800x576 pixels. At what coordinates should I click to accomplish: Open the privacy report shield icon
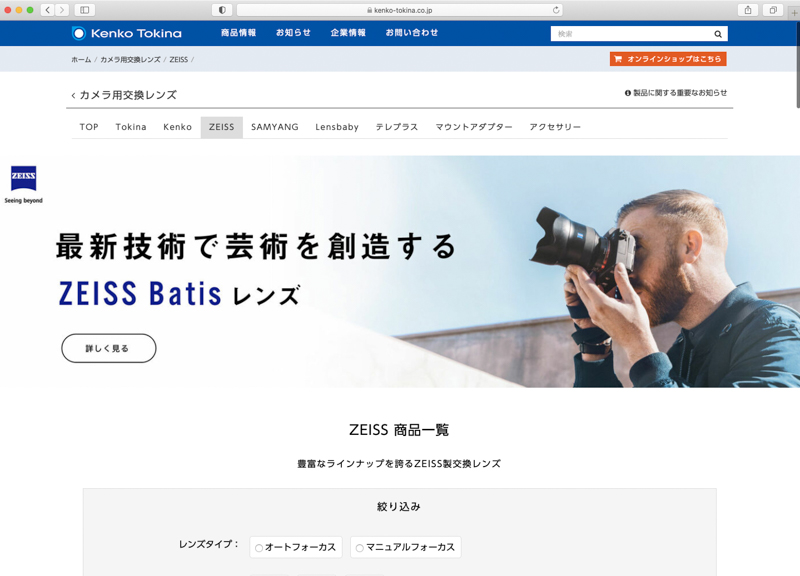tap(222, 10)
